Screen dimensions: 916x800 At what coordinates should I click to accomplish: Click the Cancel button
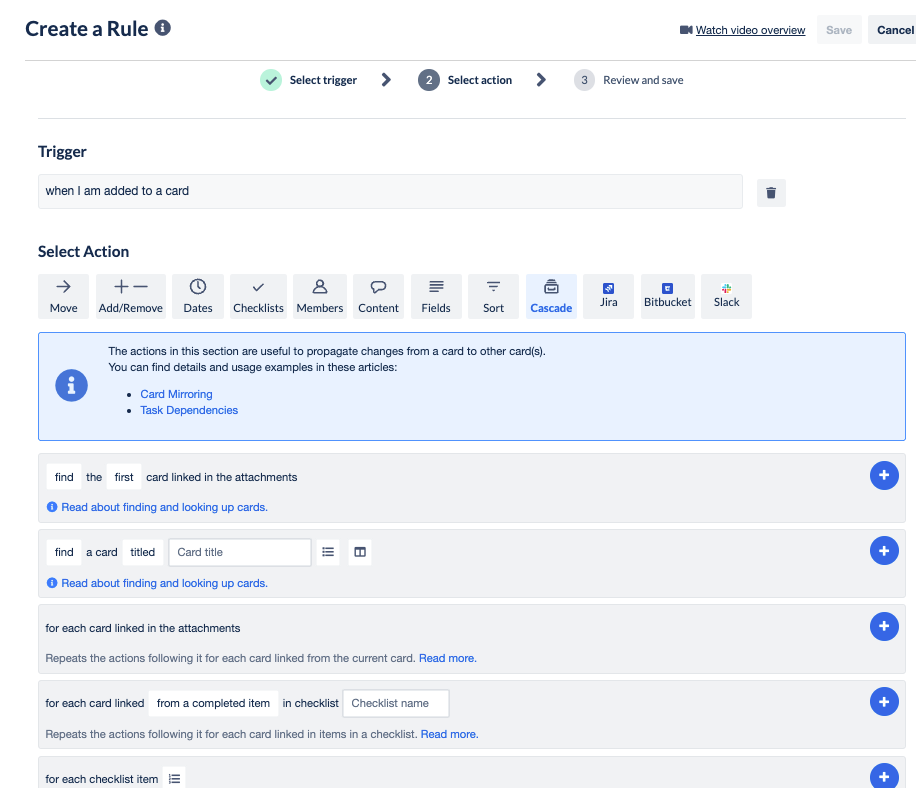[x=894, y=30]
